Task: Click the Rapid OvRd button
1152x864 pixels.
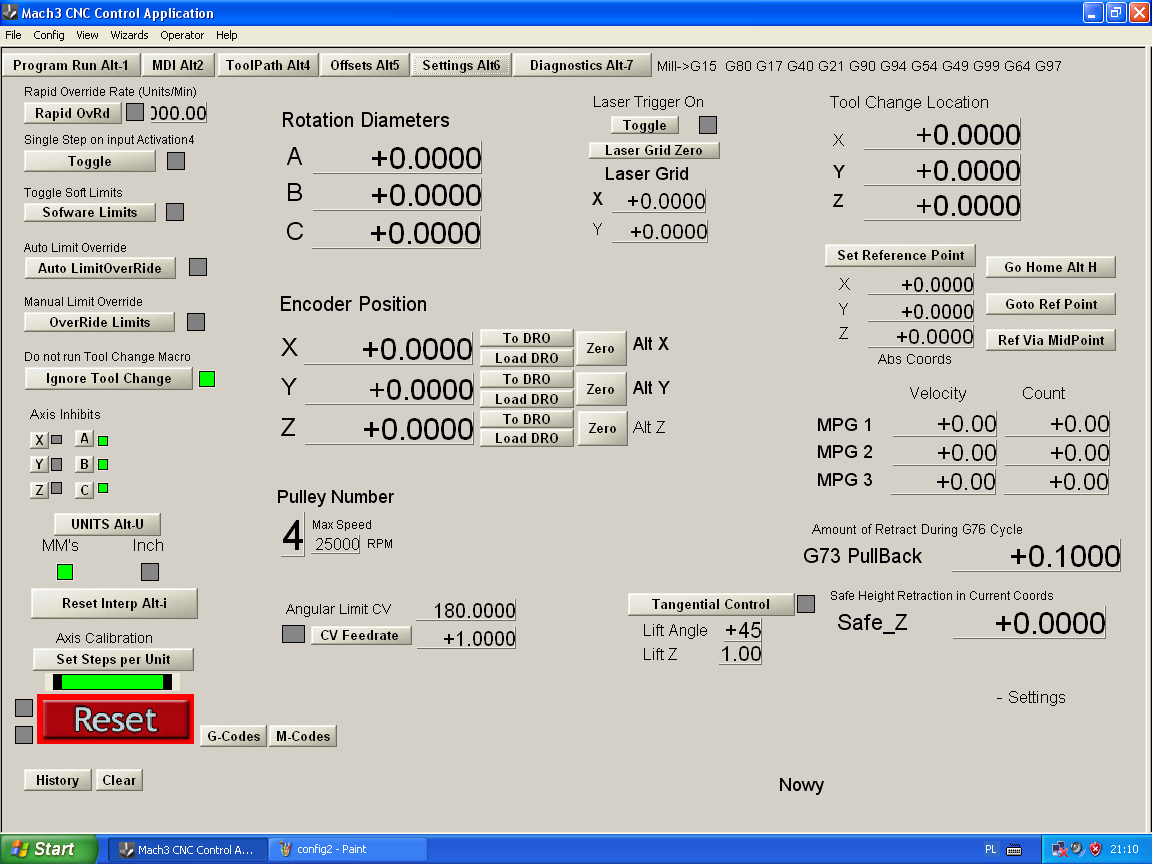Action: coord(72,113)
